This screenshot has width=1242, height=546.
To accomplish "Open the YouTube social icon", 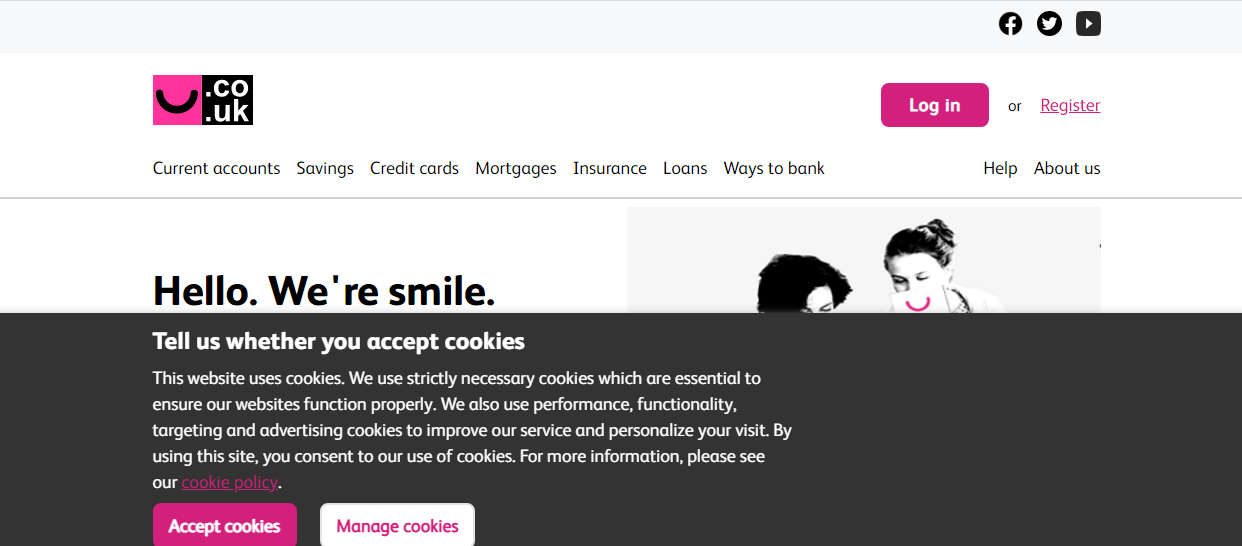I will (x=1088, y=23).
